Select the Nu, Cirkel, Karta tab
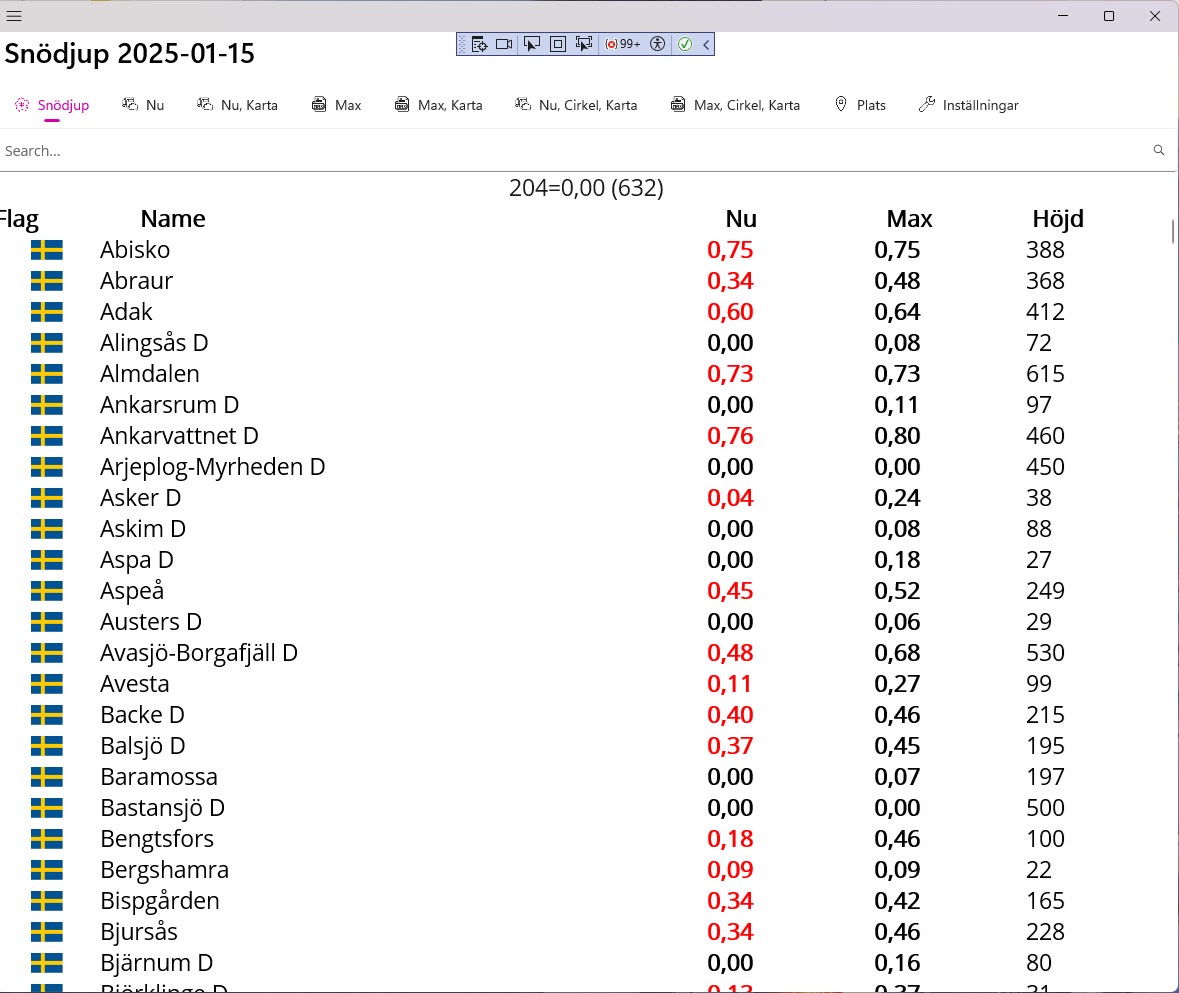 click(x=576, y=105)
